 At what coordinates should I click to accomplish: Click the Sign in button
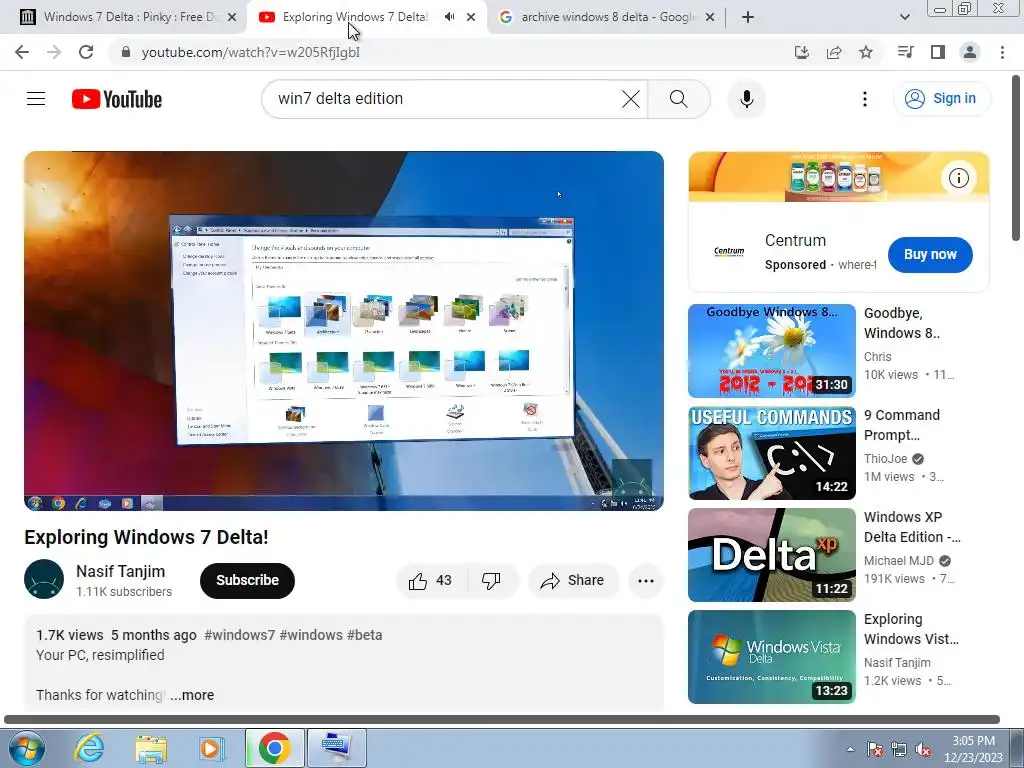coord(942,99)
